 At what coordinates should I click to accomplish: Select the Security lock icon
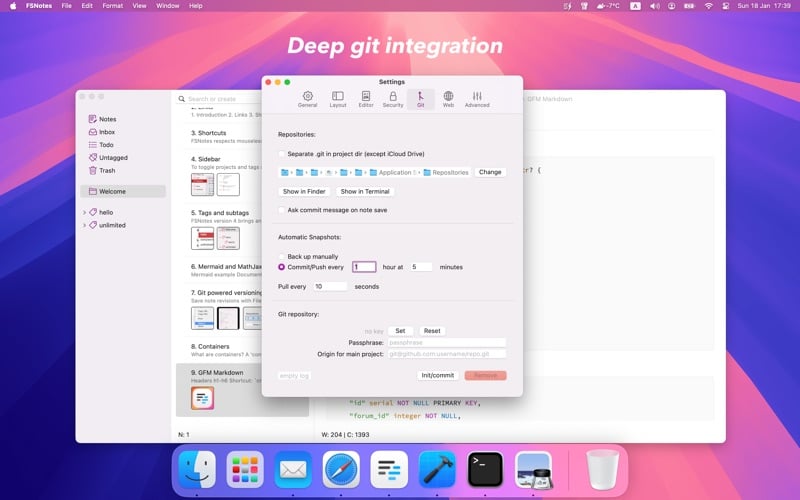click(x=393, y=98)
